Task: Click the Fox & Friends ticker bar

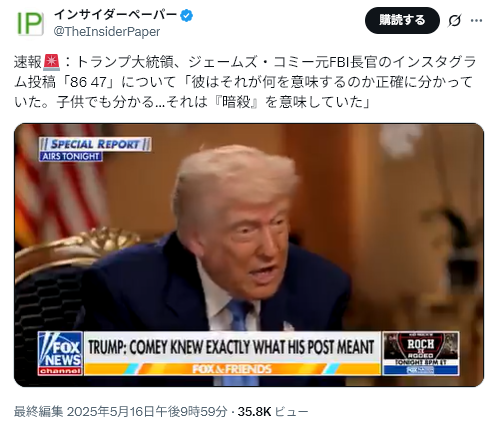Action: (x=232, y=369)
